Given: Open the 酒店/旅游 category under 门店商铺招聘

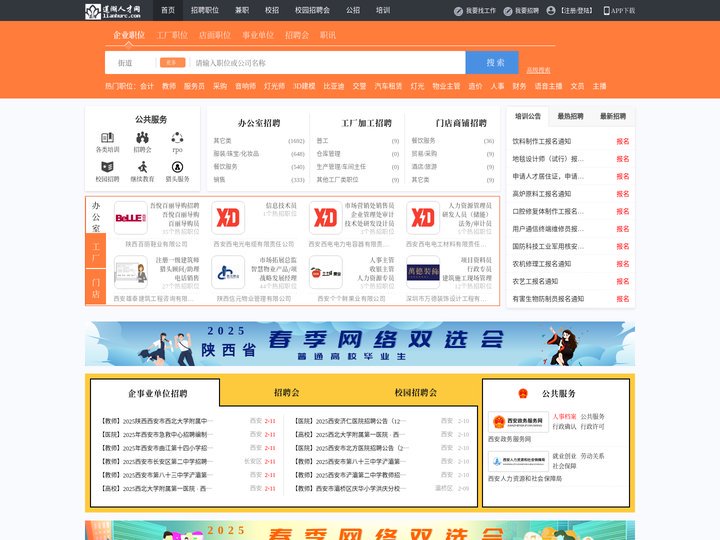Looking at the screenshot, I should point(424,167).
